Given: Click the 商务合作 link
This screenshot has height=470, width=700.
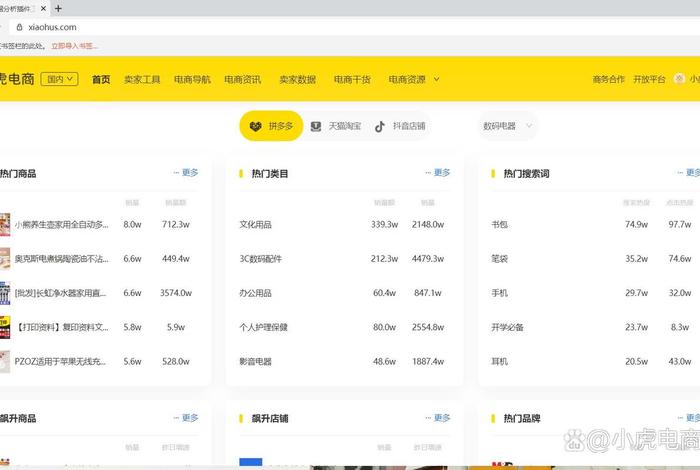Looking at the screenshot, I should 608,79.
